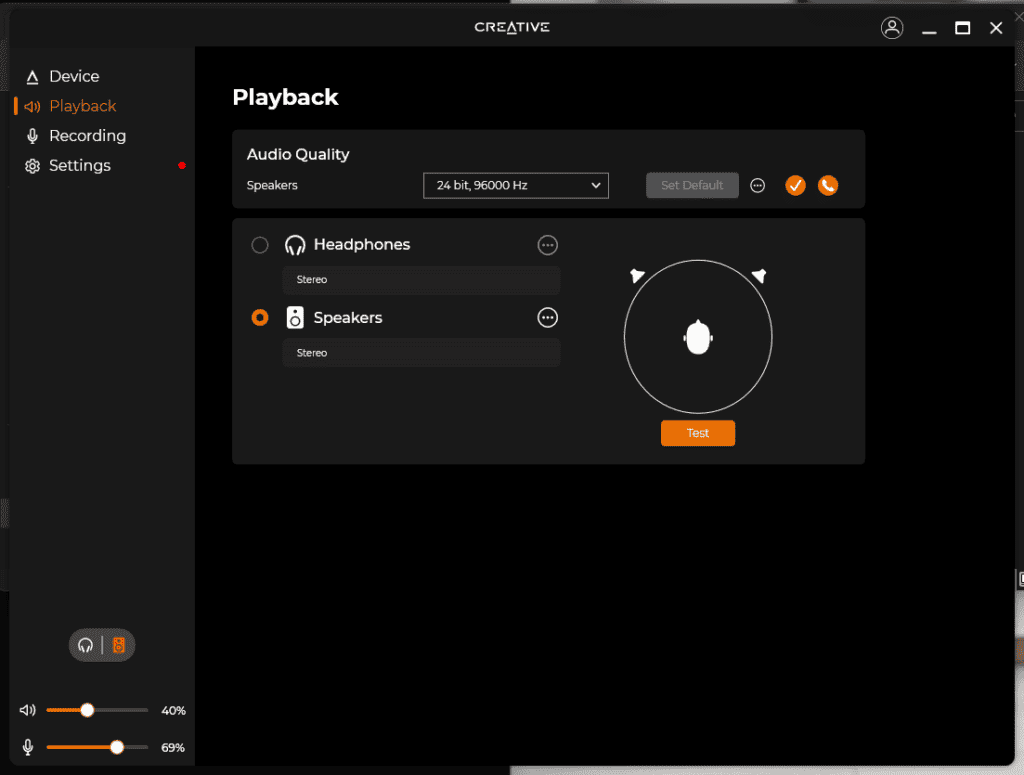Click the Set Default button
The image size is (1024, 775).
(692, 185)
